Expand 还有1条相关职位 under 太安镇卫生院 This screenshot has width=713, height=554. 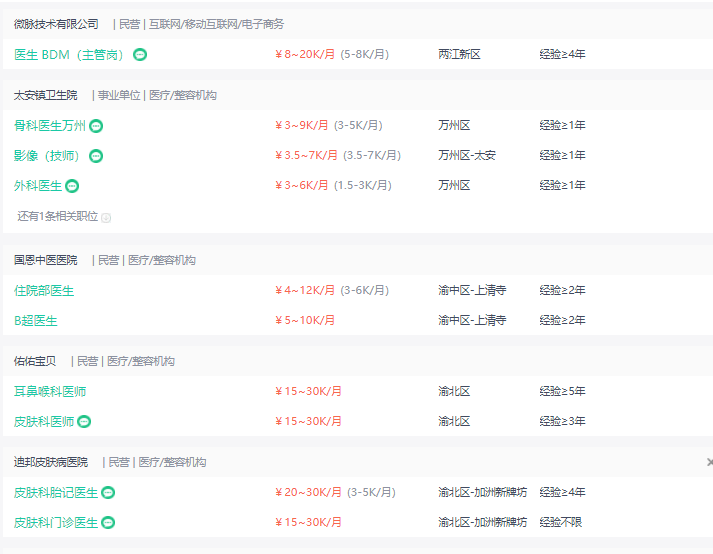click(57, 216)
